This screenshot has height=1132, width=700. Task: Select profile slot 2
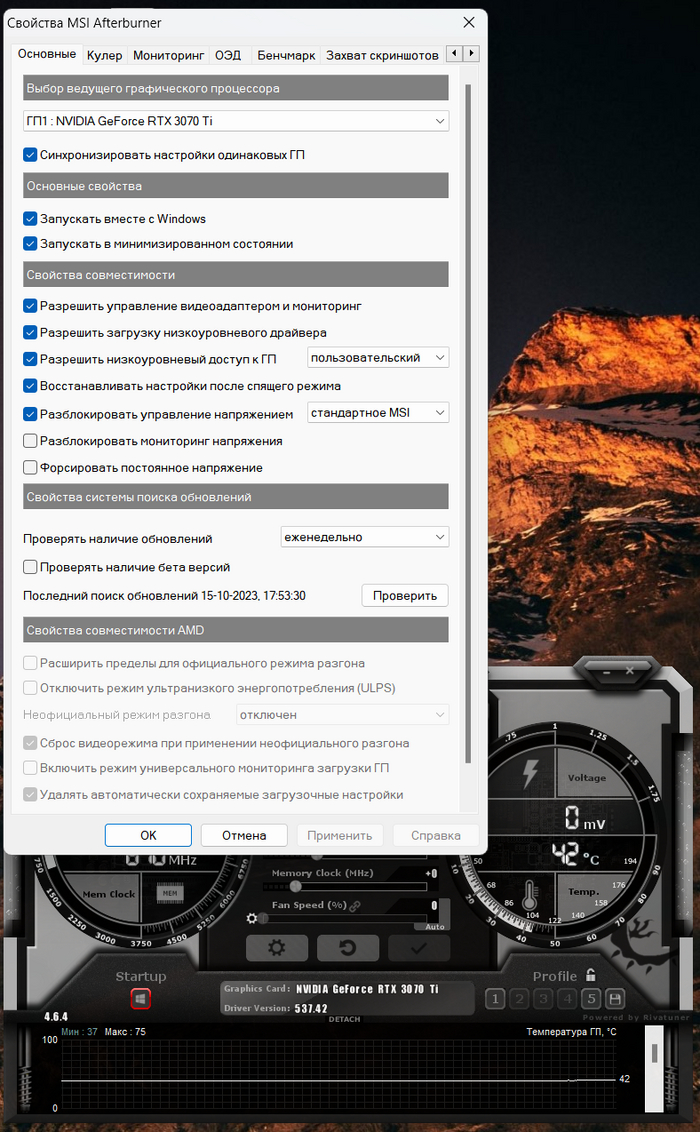[x=519, y=999]
